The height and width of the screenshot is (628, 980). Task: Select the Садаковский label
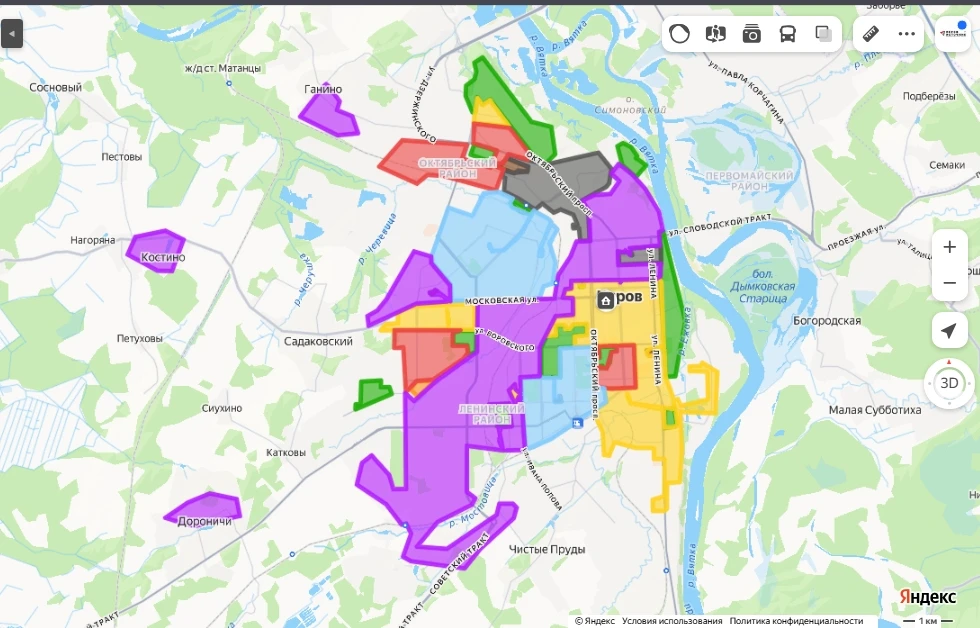[318, 341]
